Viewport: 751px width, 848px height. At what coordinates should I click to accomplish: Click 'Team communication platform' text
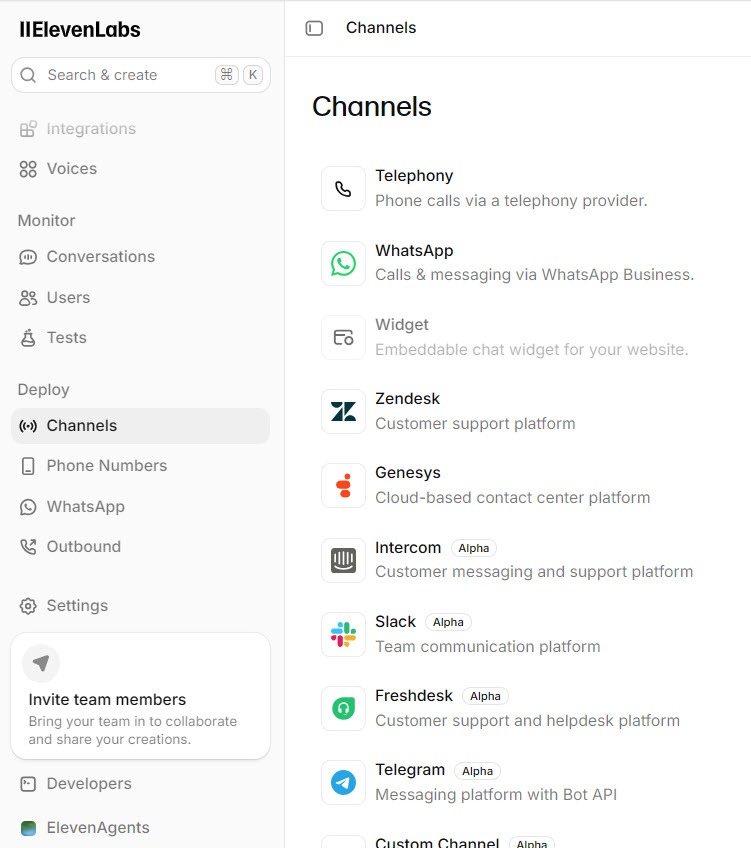click(488, 646)
